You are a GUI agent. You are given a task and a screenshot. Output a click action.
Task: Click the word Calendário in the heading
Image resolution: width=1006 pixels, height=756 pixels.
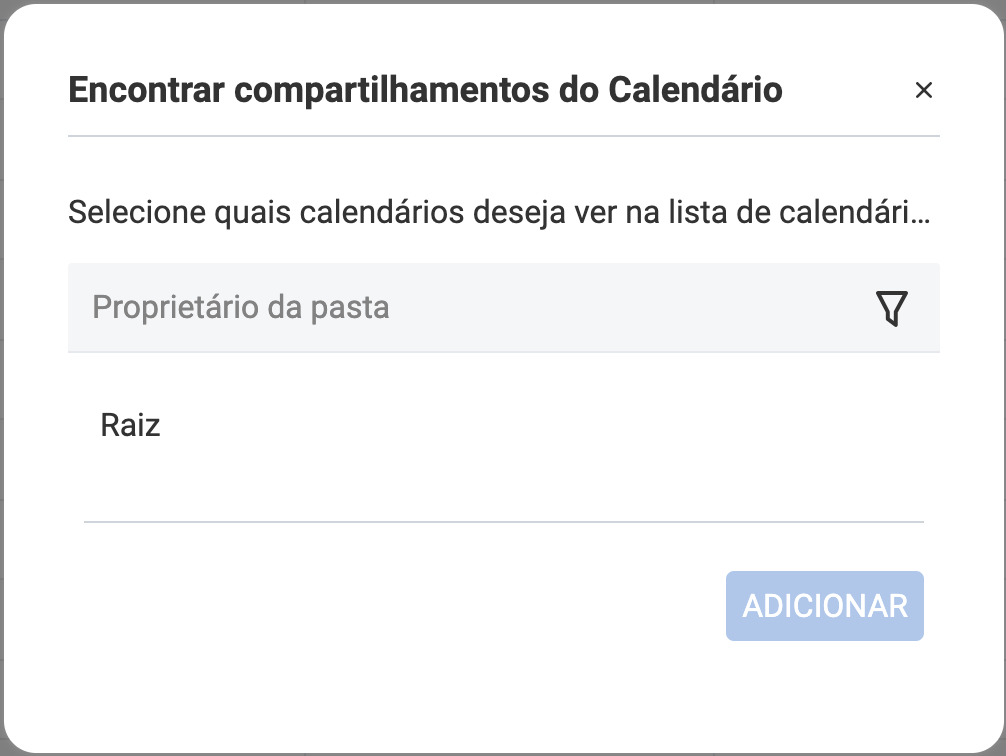[695, 91]
